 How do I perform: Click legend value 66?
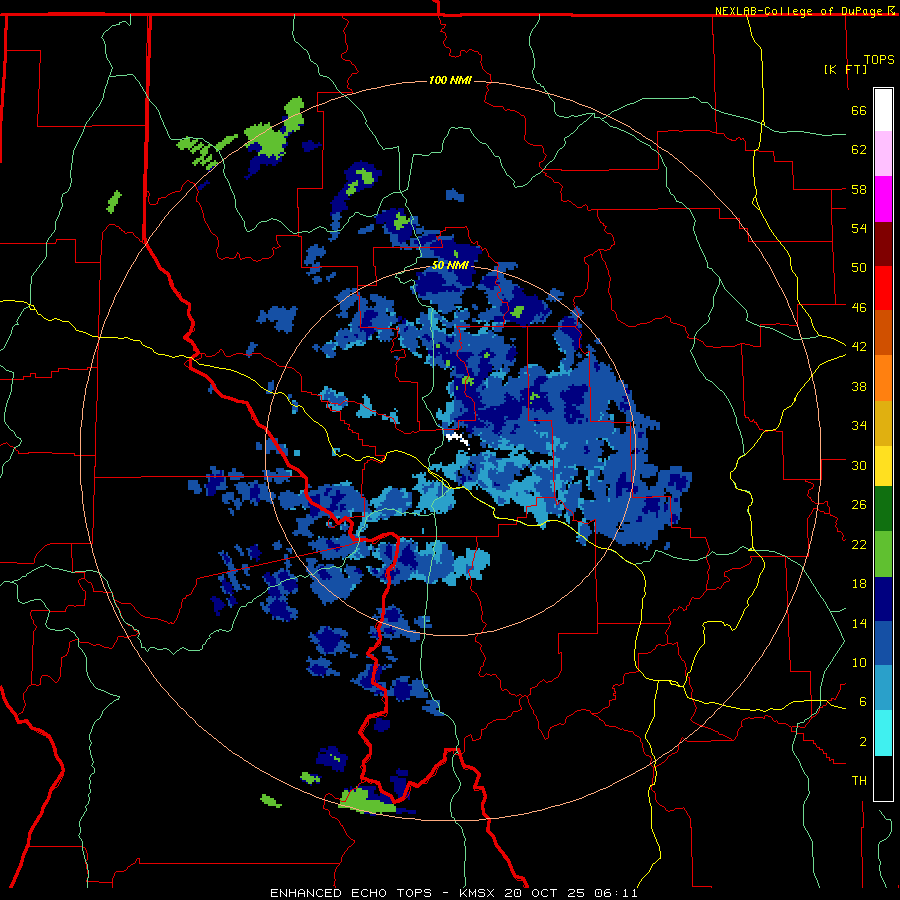click(x=859, y=110)
